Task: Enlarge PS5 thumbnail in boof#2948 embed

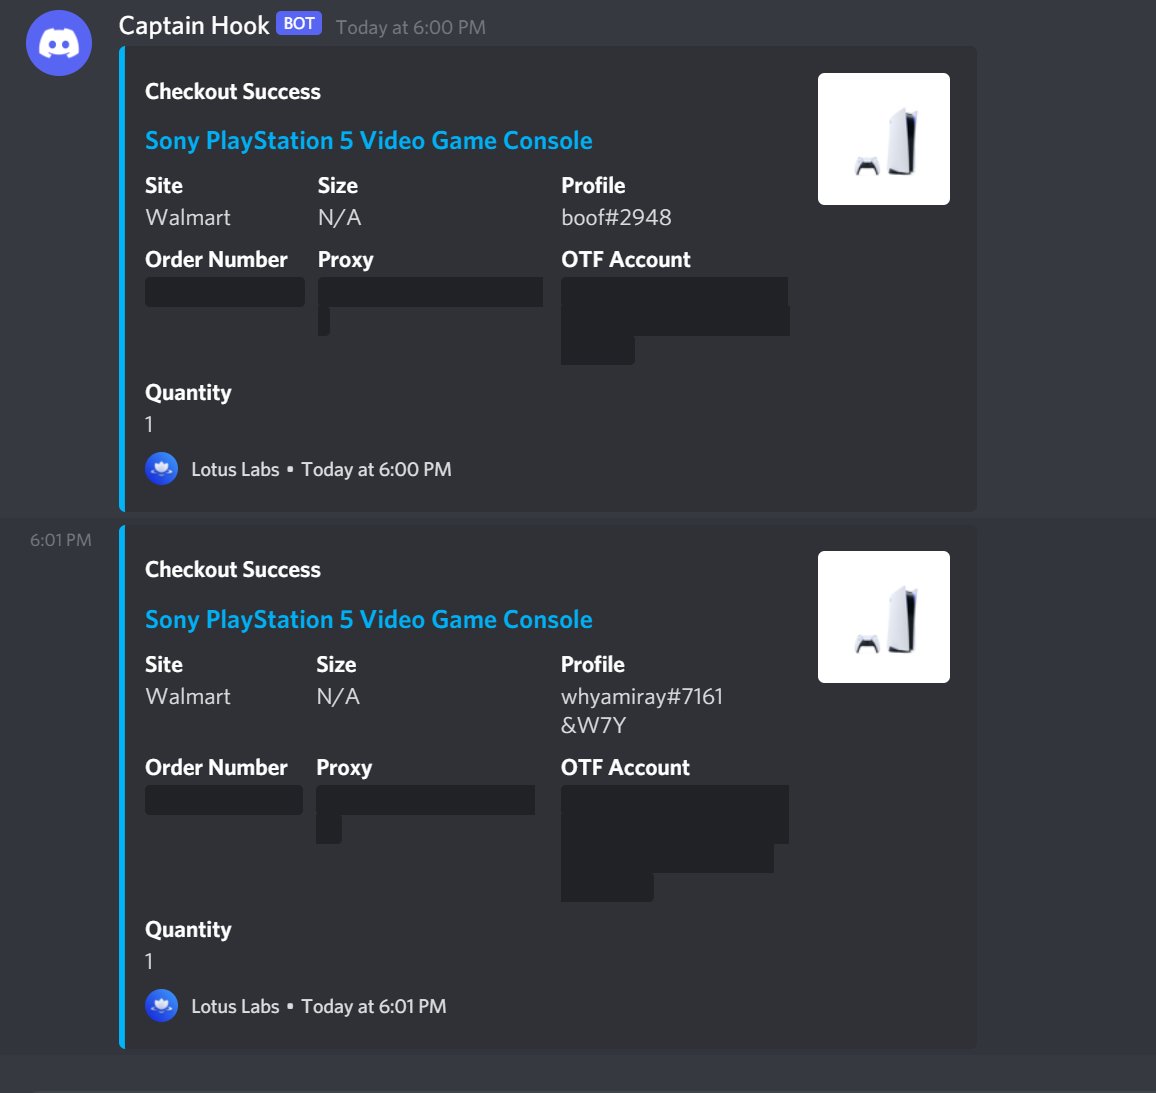Action: click(883, 139)
